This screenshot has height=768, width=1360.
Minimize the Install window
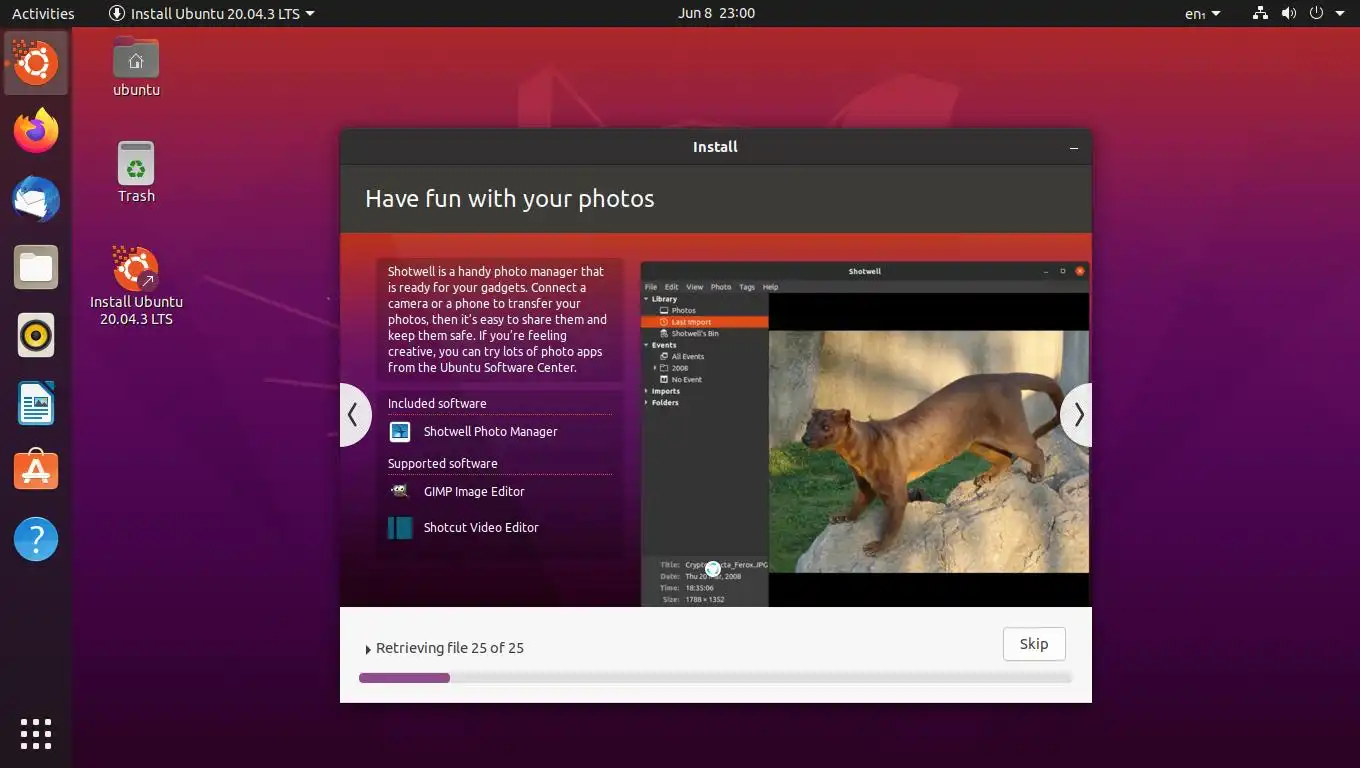[x=1074, y=147]
